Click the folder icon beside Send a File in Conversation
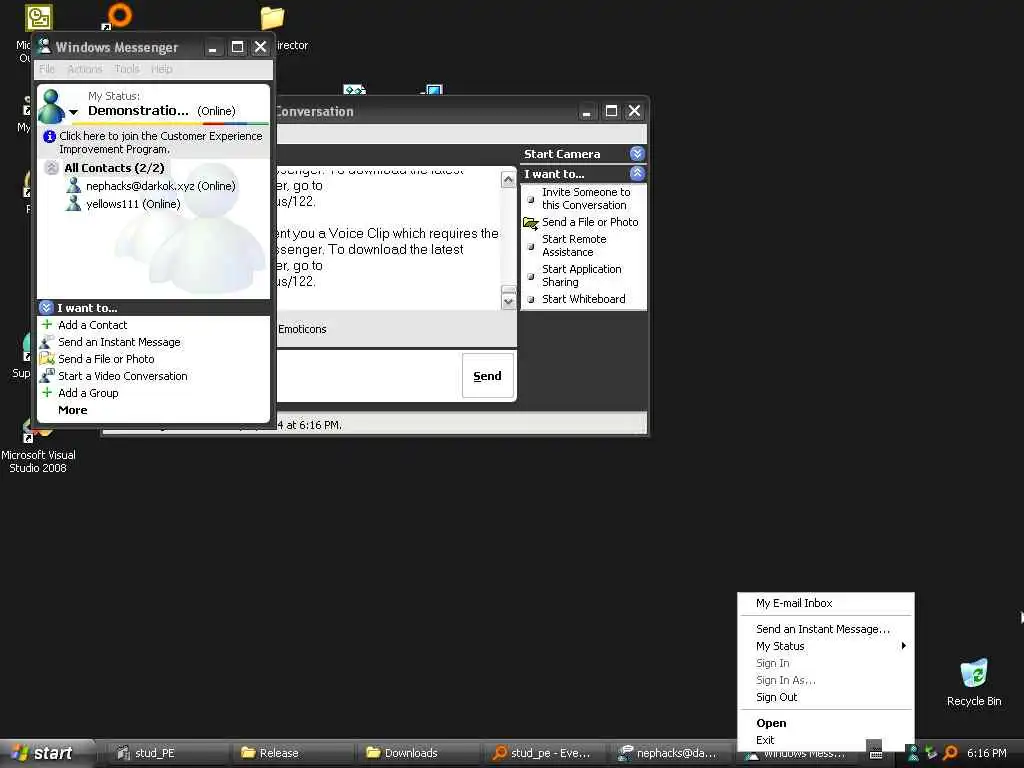This screenshot has width=1024, height=768. point(530,223)
